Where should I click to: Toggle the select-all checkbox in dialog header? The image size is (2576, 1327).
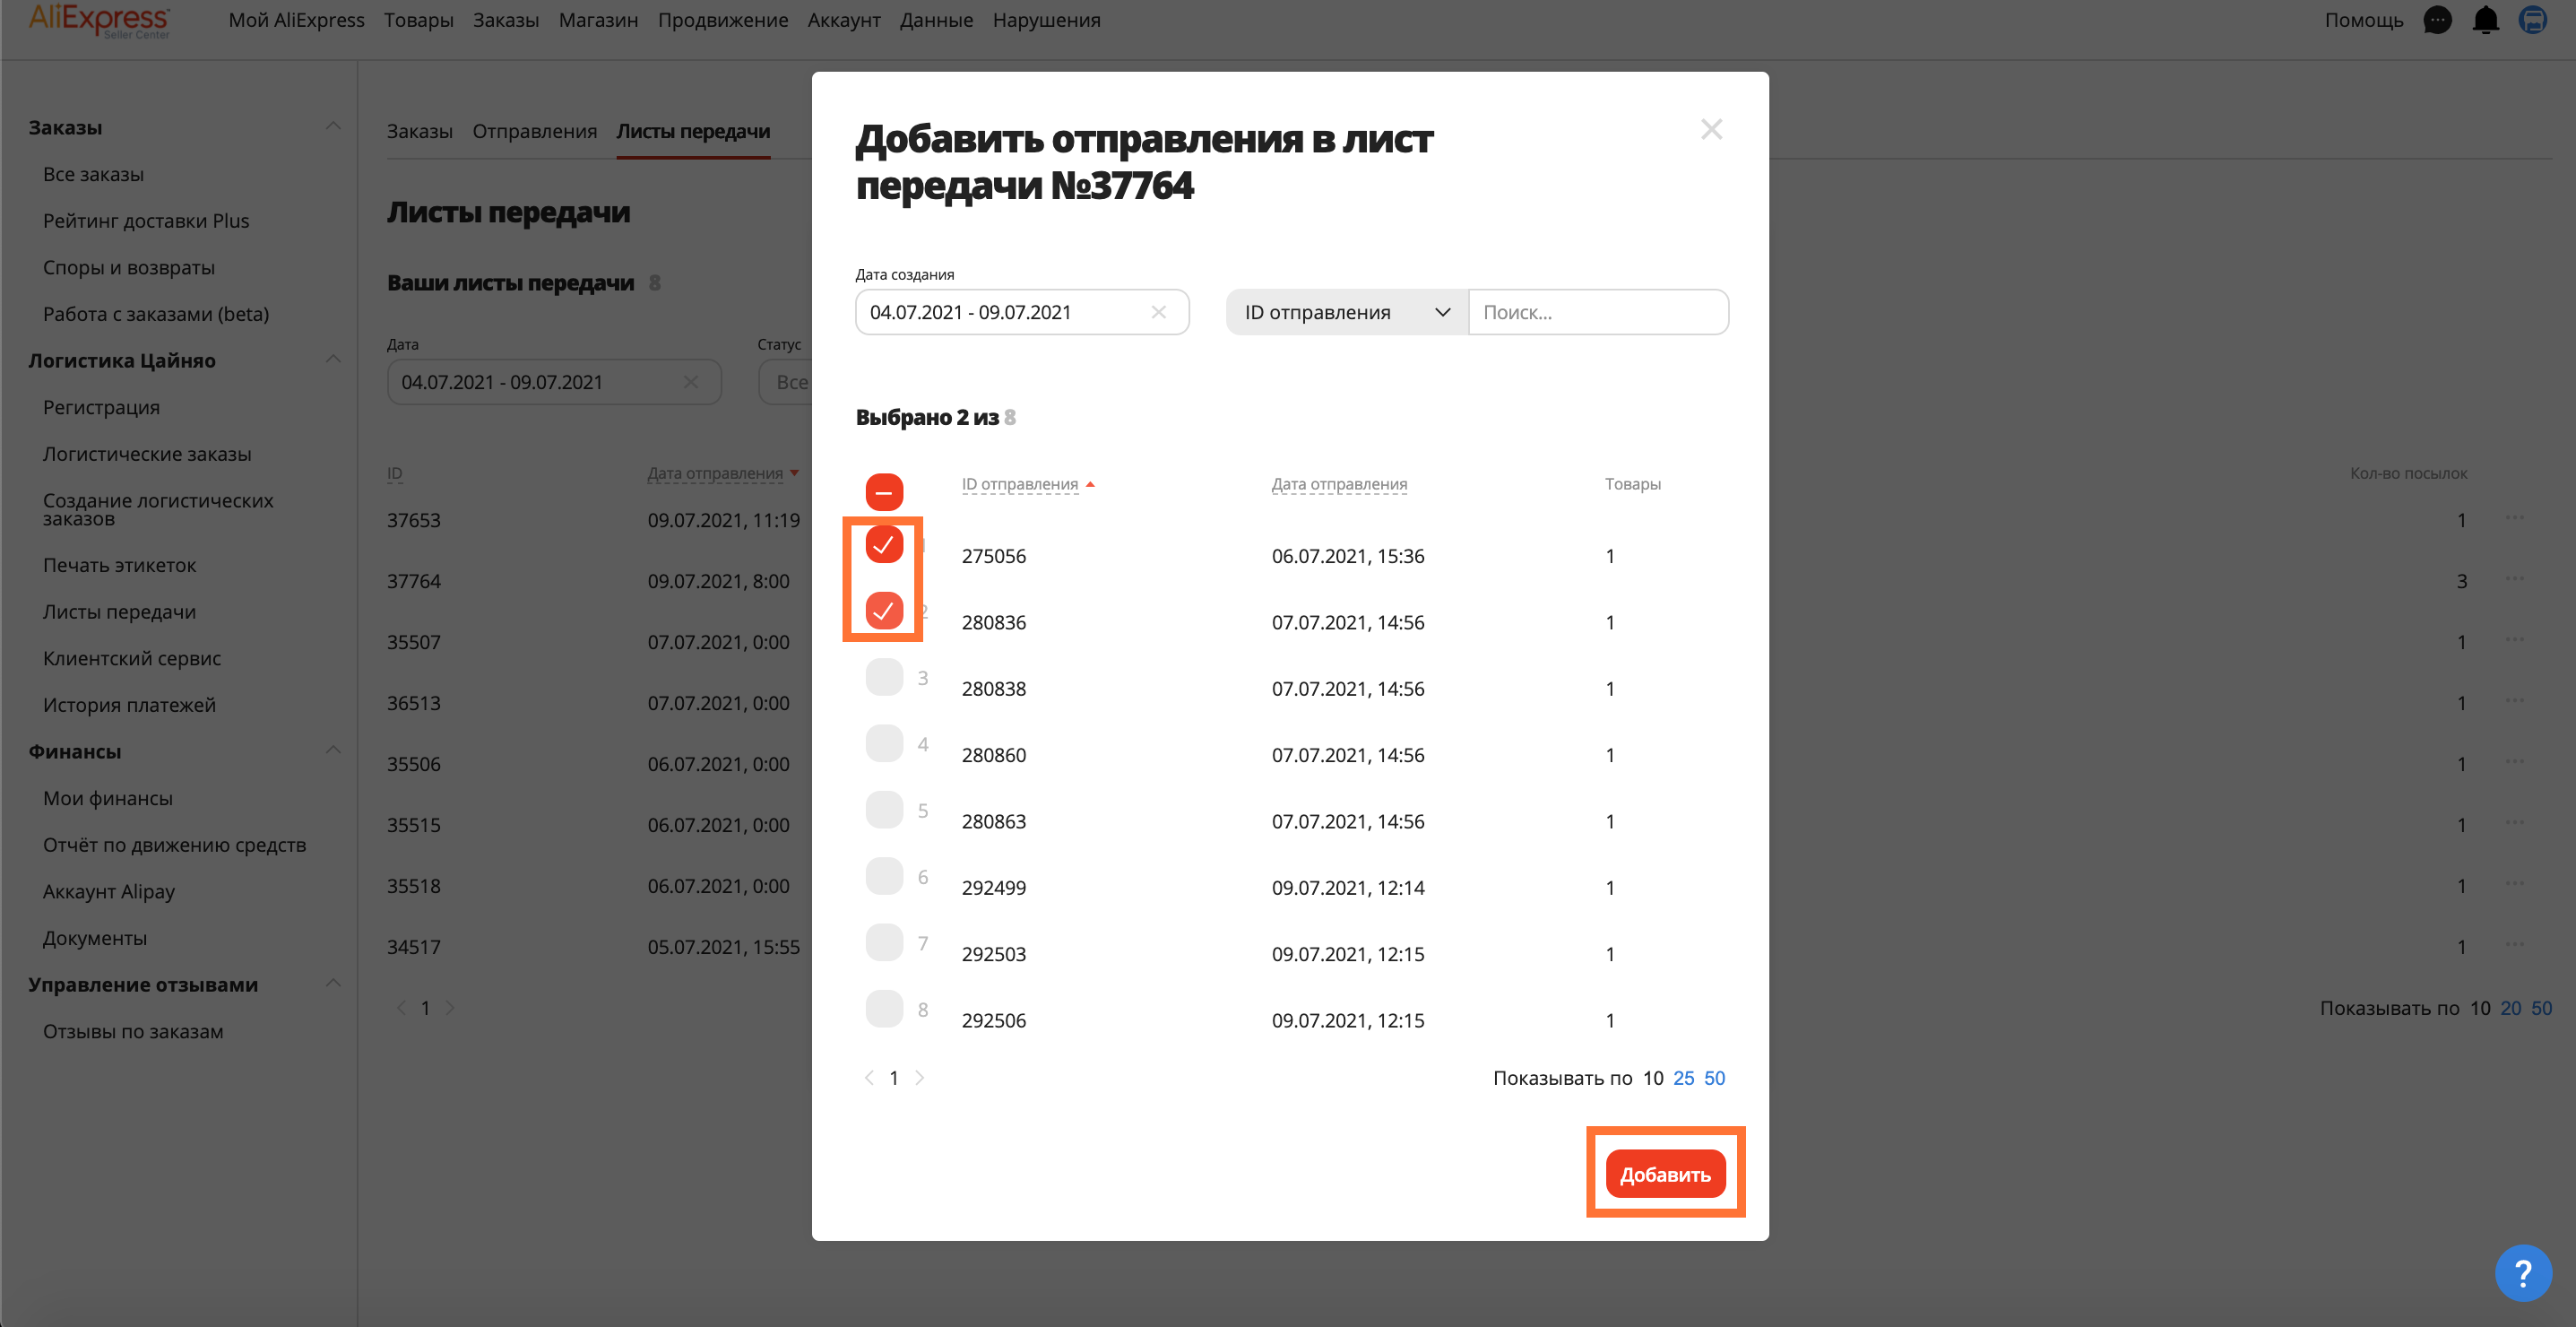[884, 491]
